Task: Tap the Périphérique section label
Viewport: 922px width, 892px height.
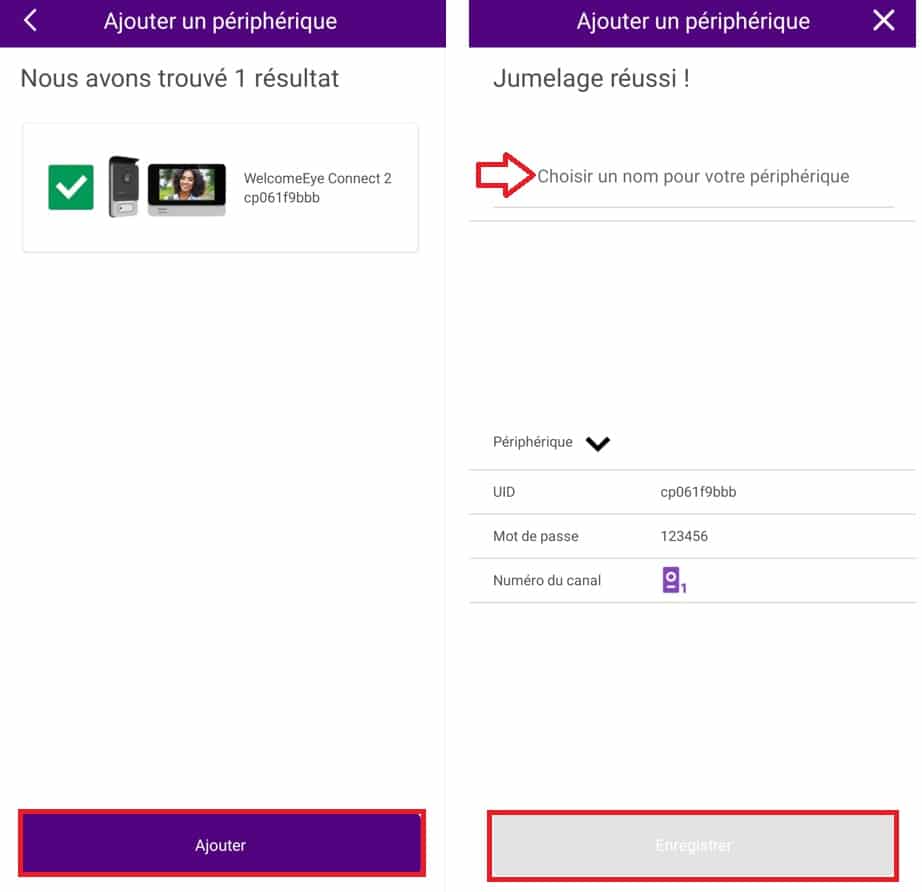Action: point(532,442)
